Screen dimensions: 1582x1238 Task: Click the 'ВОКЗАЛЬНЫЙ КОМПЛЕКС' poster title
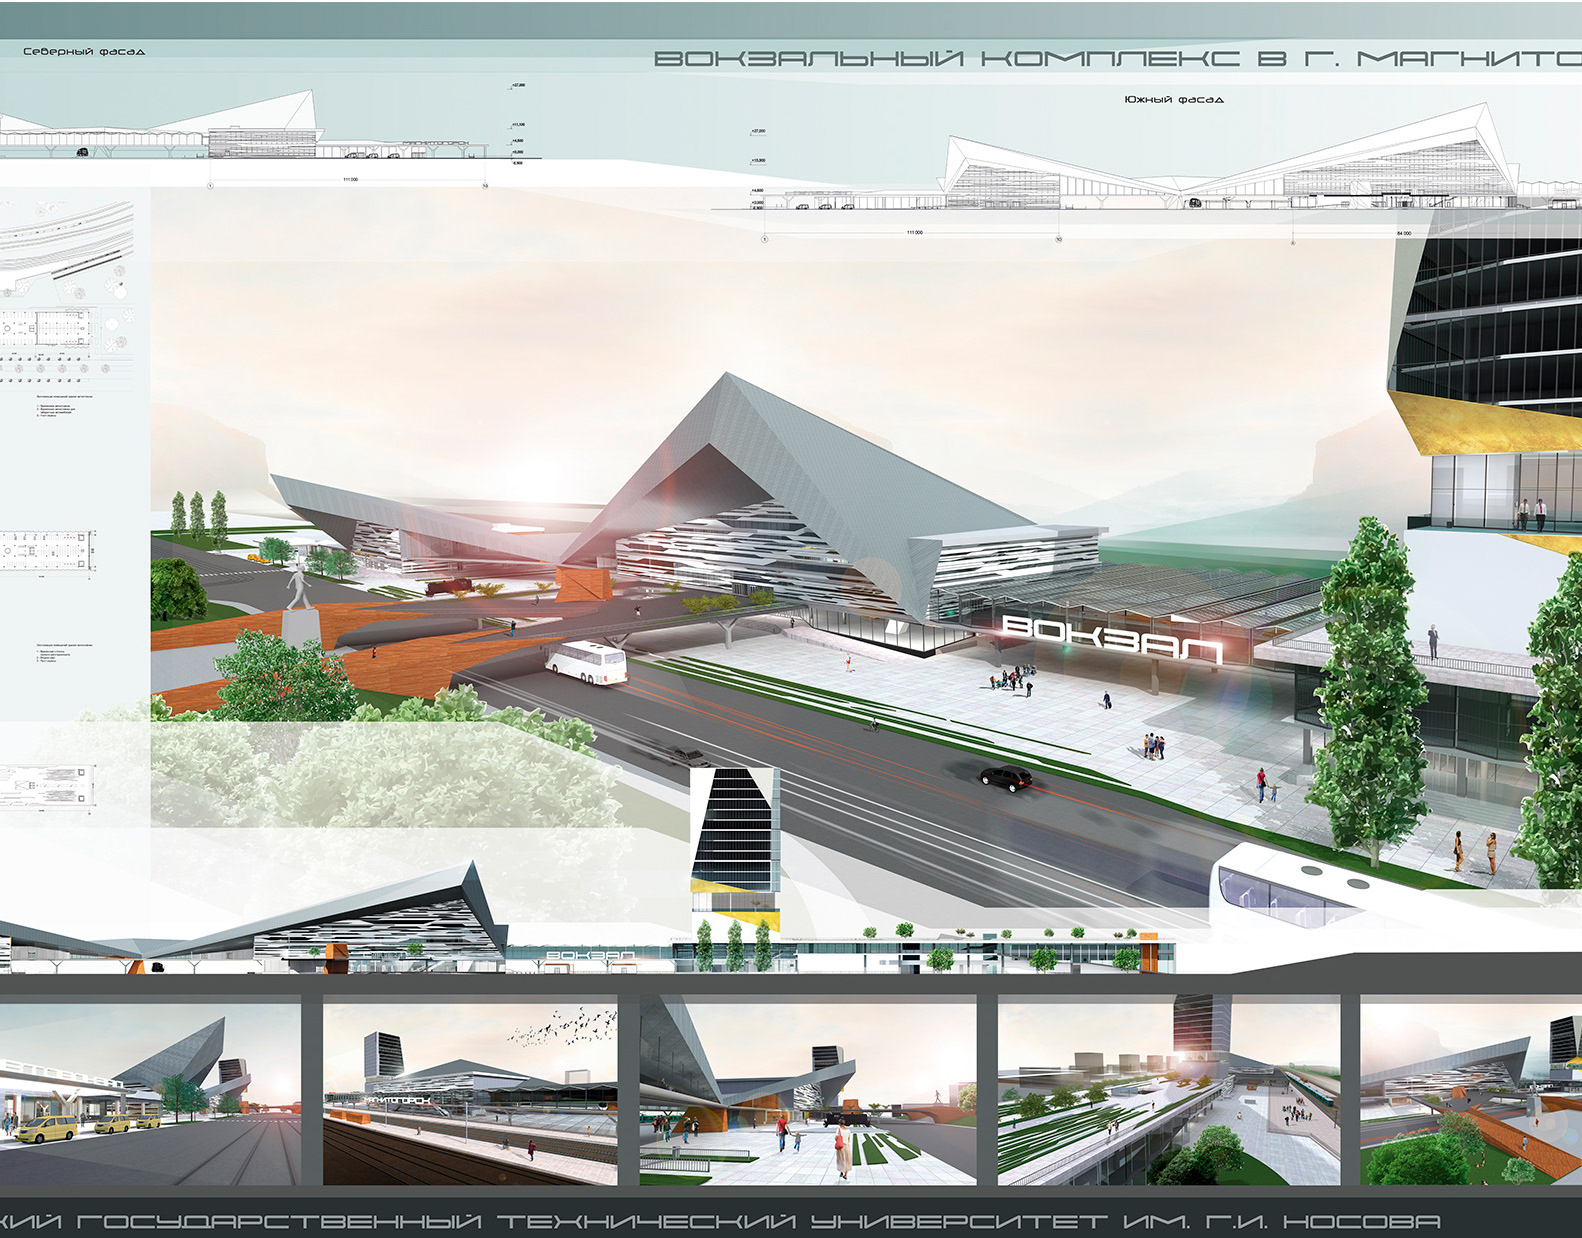(x=947, y=59)
